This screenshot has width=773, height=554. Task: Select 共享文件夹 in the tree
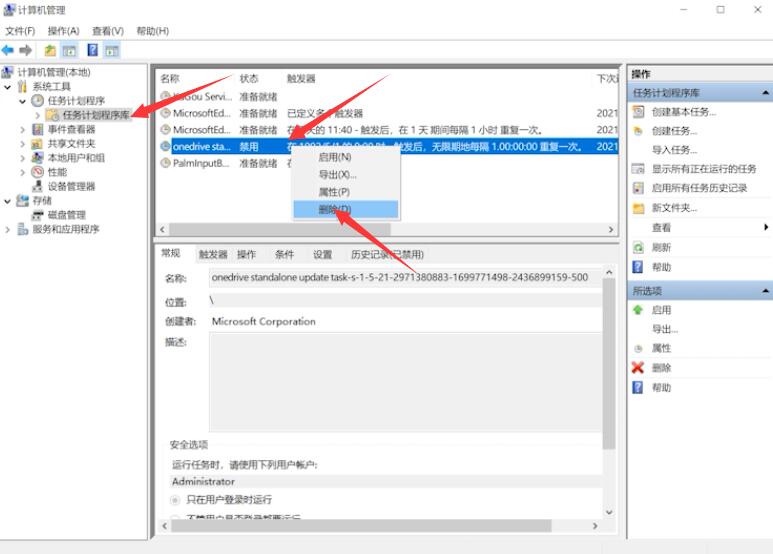71,143
